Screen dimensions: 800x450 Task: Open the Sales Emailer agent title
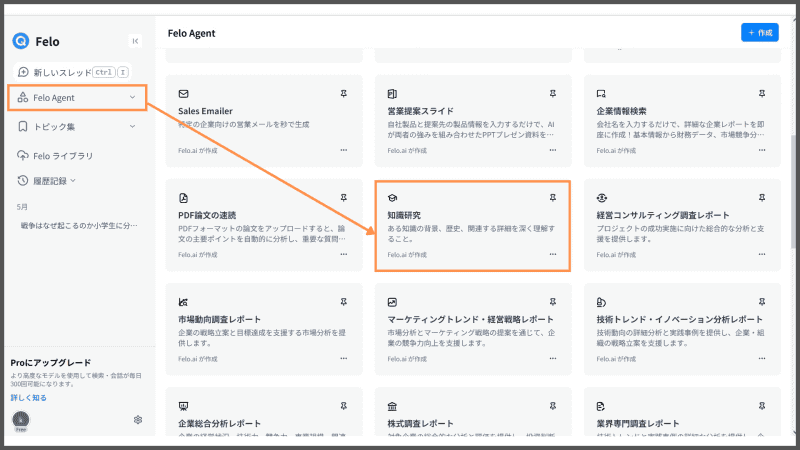pyautogui.click(x=205, y=111)
